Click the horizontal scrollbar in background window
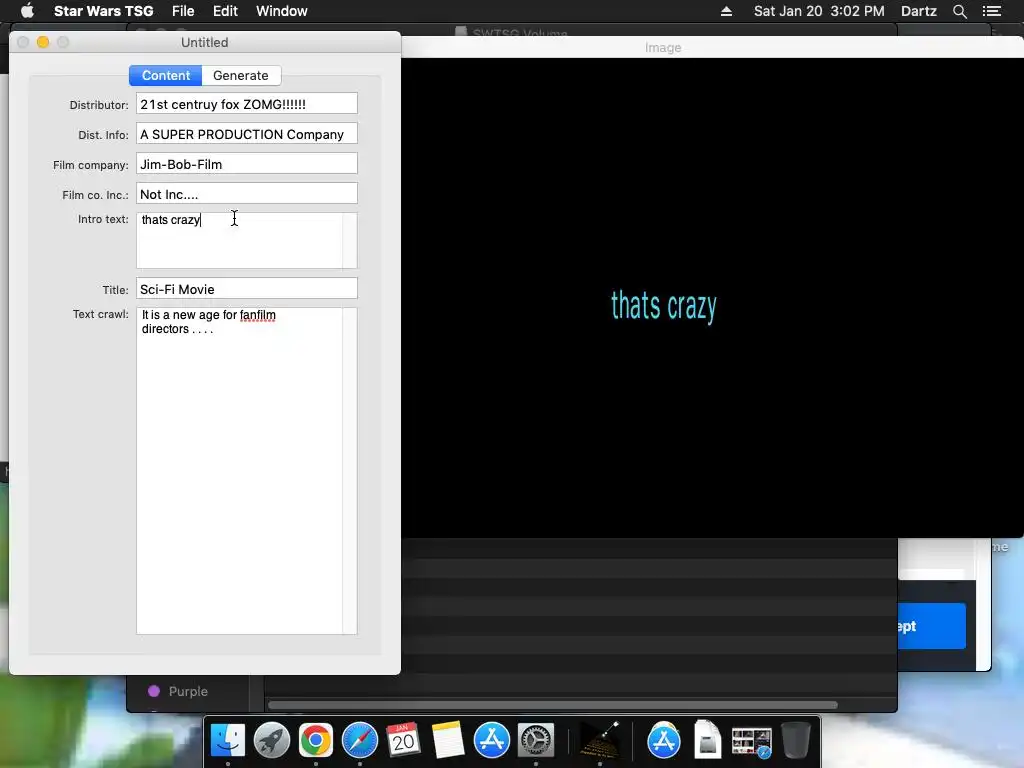Screen dimensions: 1024x768 552,705
